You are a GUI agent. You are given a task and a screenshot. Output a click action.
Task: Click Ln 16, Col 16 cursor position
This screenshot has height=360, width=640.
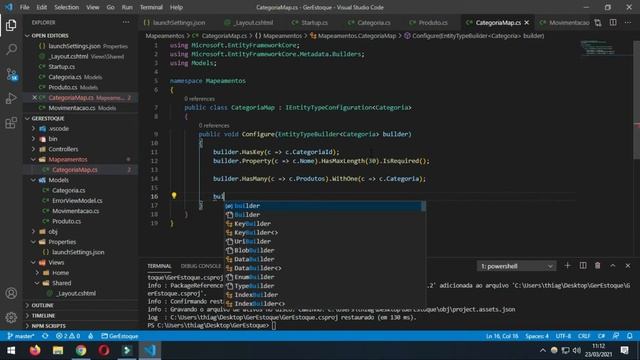point(502,336)
